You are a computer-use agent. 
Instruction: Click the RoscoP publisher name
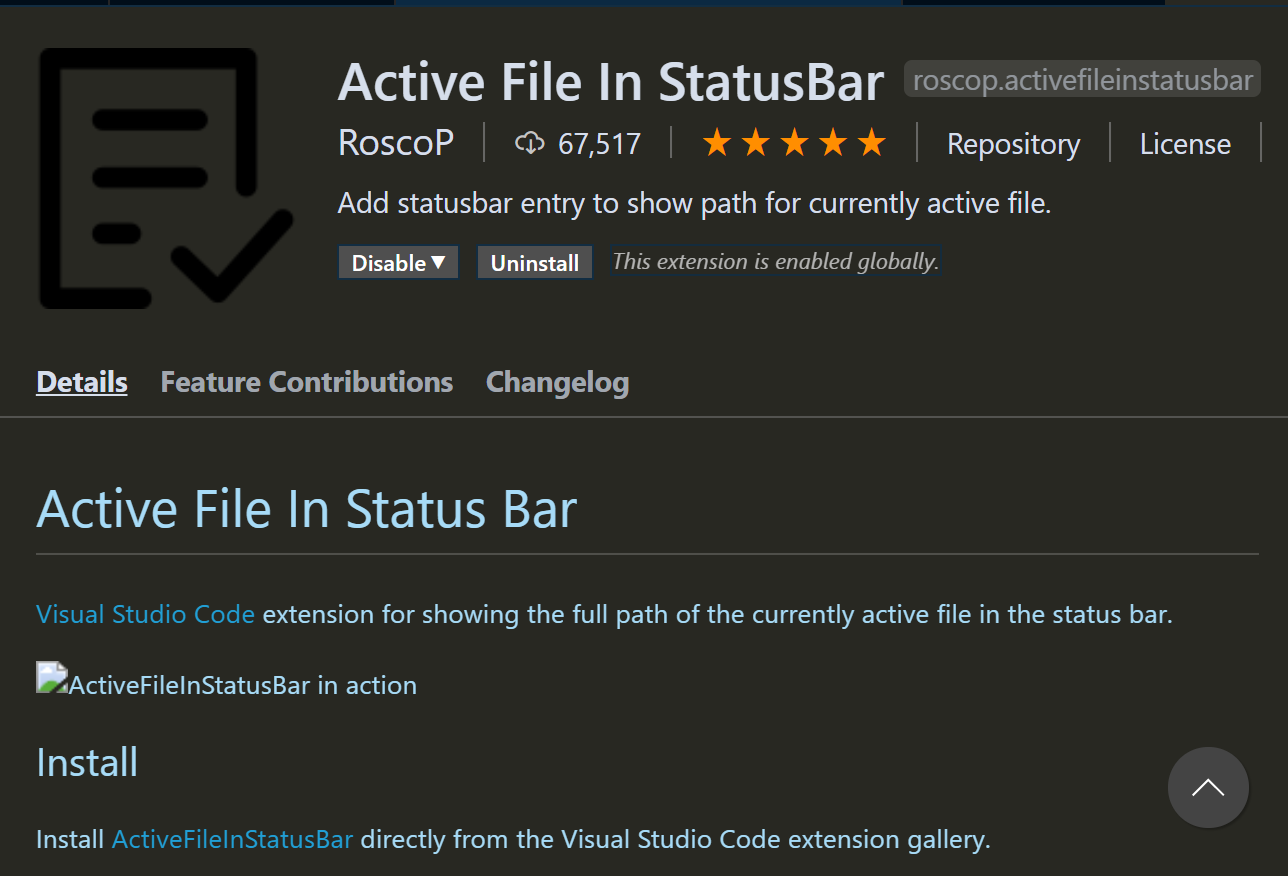(396, 144)
